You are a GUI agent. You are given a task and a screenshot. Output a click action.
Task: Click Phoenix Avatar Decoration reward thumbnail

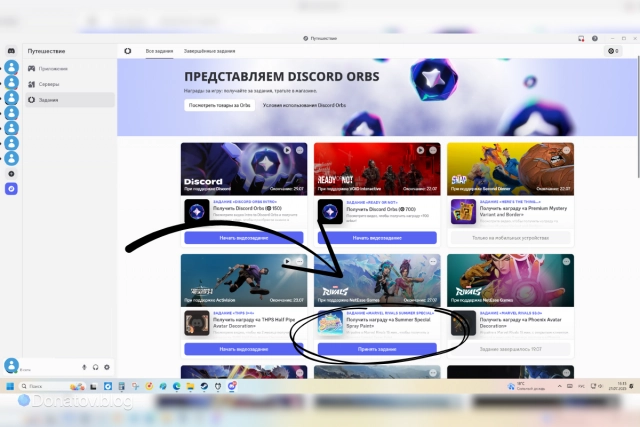click(463, 323)
